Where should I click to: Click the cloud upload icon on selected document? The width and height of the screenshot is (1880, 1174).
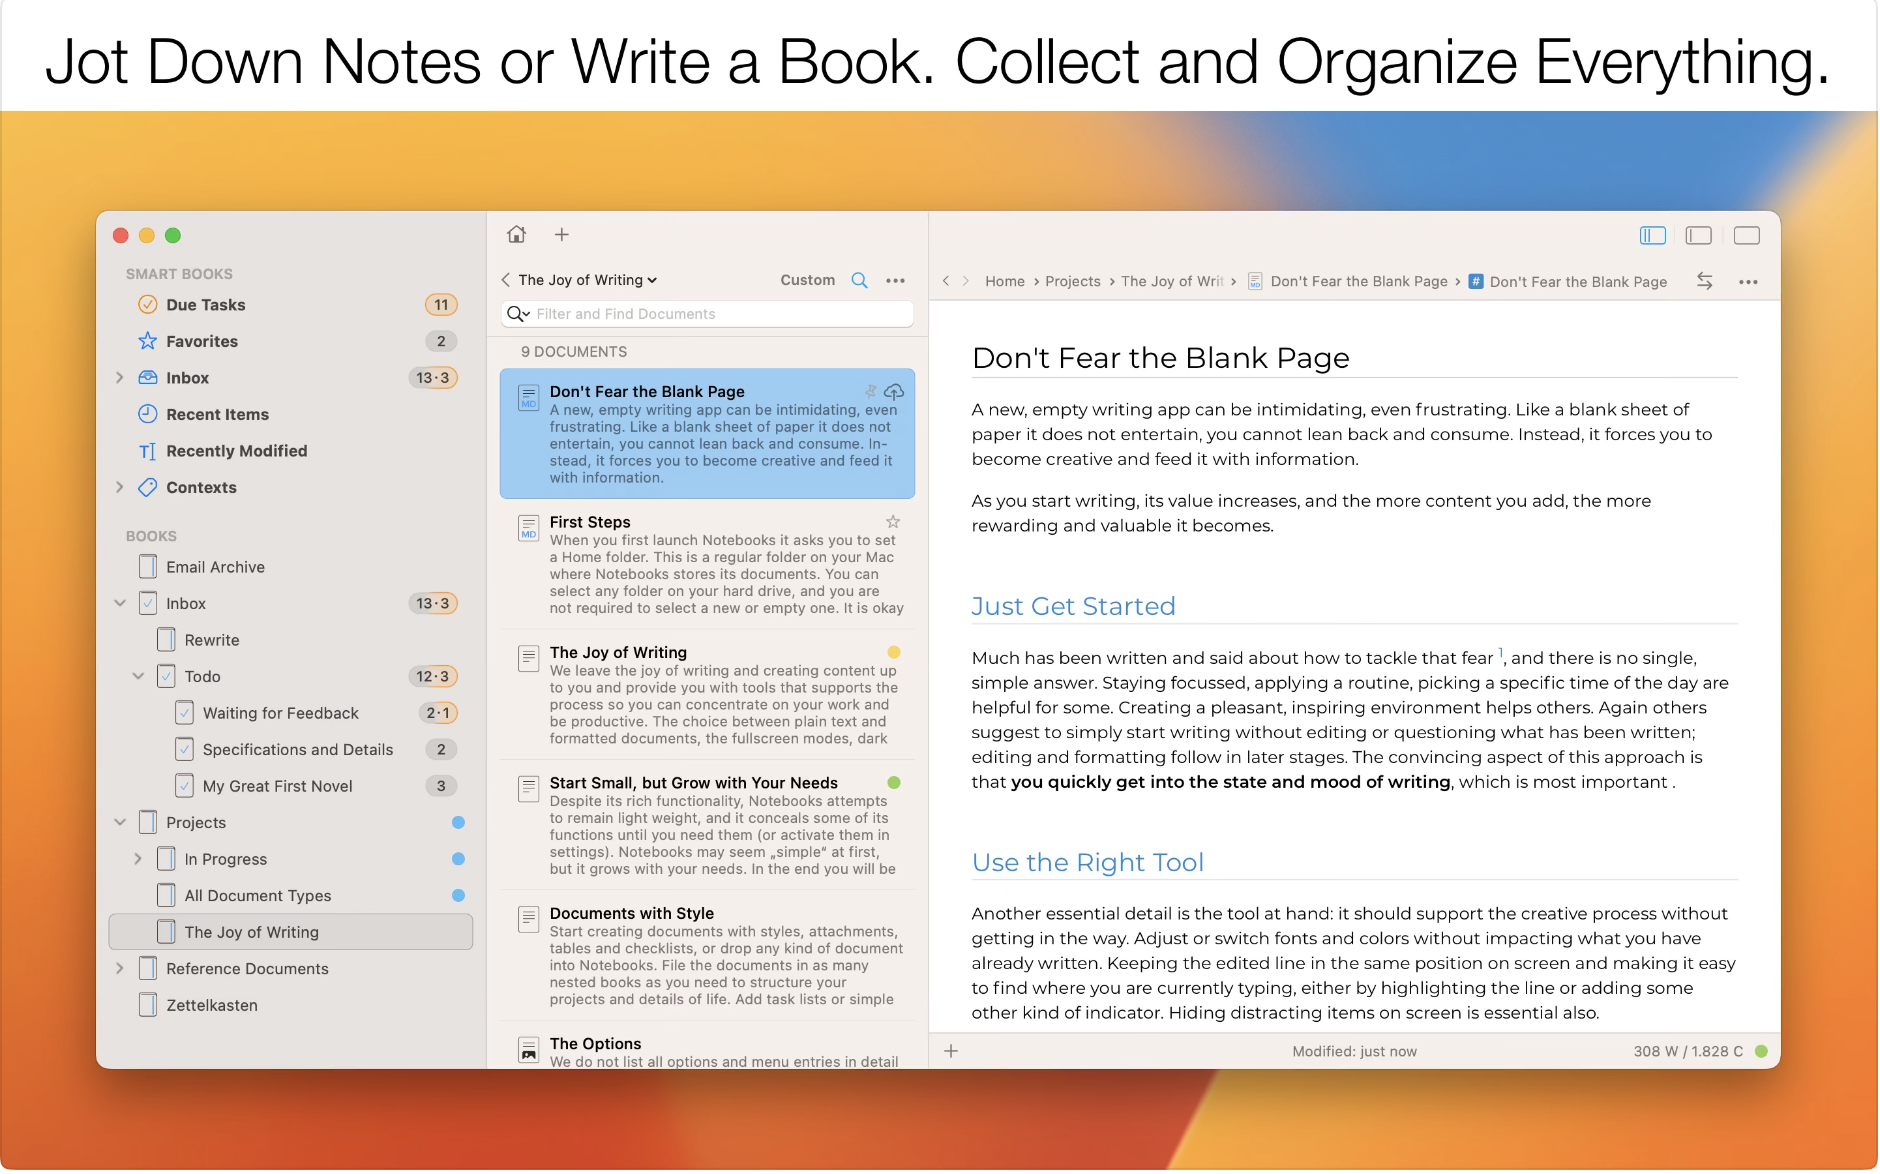[x=894, y=392]
